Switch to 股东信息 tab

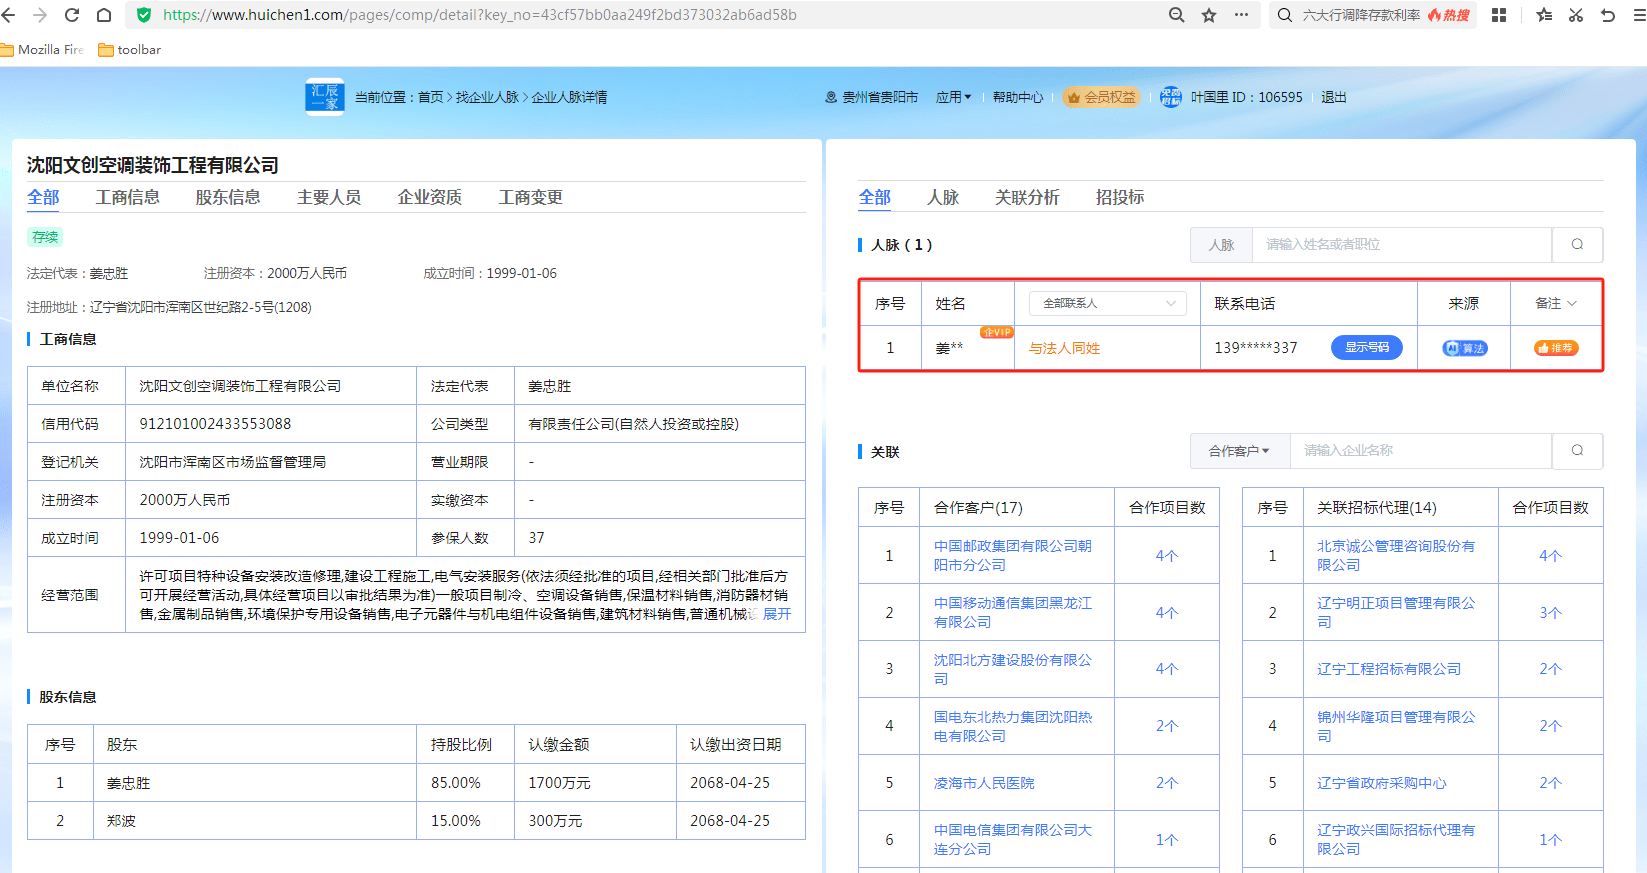(x=228, y=197)
